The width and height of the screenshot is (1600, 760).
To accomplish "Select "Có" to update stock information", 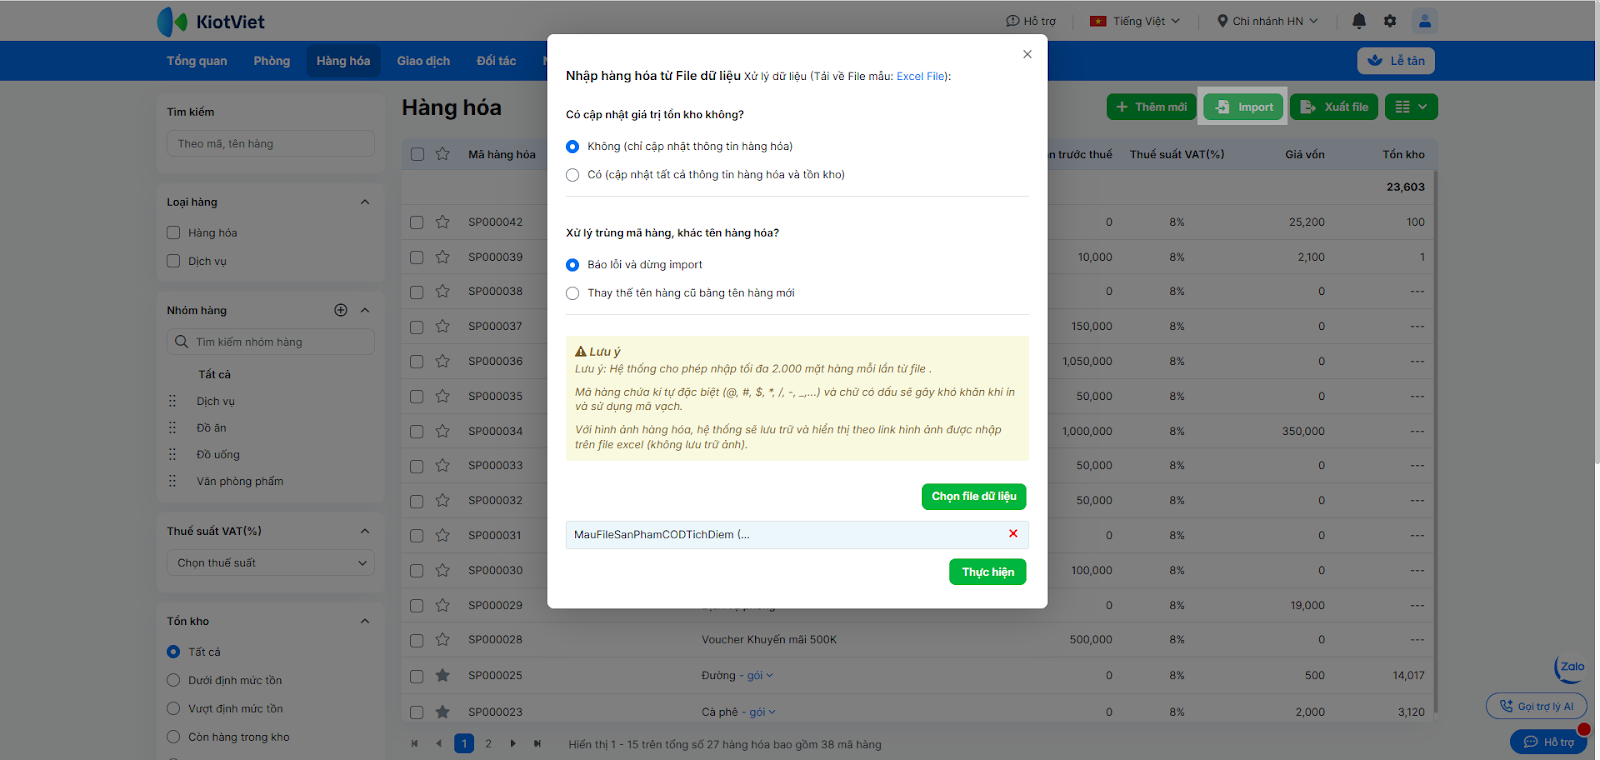I will coord(573,175).
